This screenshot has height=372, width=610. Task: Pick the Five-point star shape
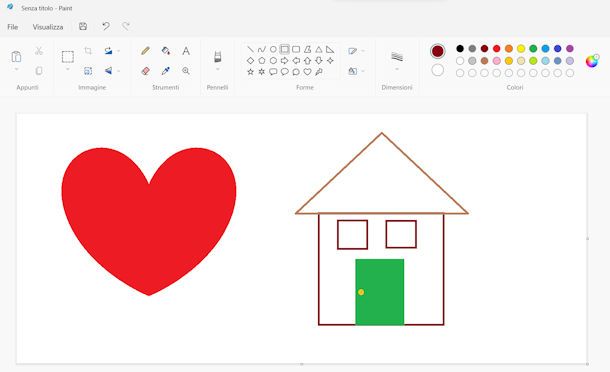coord(250,72)
